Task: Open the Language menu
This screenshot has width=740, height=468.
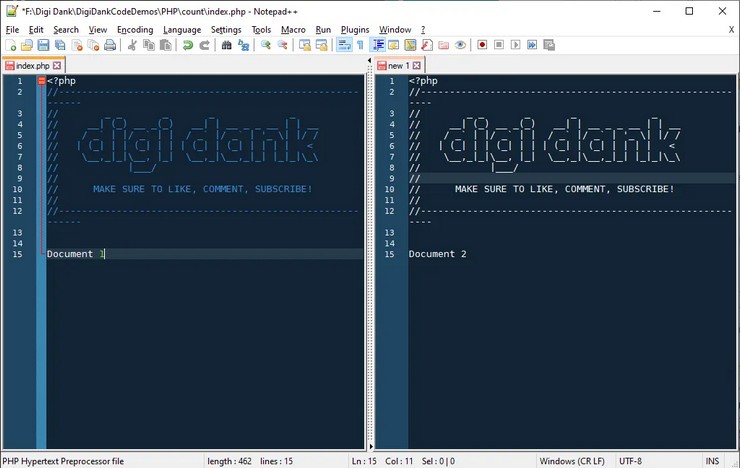Action: tap(182, 30)
